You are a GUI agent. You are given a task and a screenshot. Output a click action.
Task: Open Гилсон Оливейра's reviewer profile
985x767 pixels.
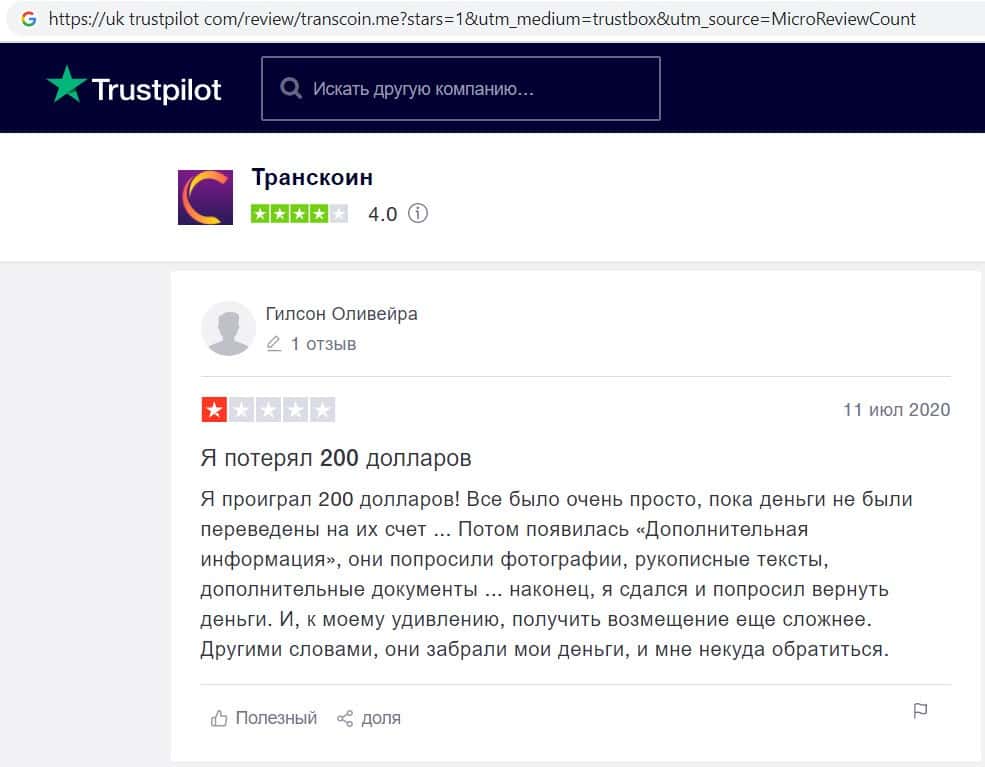tap(341, 314)
